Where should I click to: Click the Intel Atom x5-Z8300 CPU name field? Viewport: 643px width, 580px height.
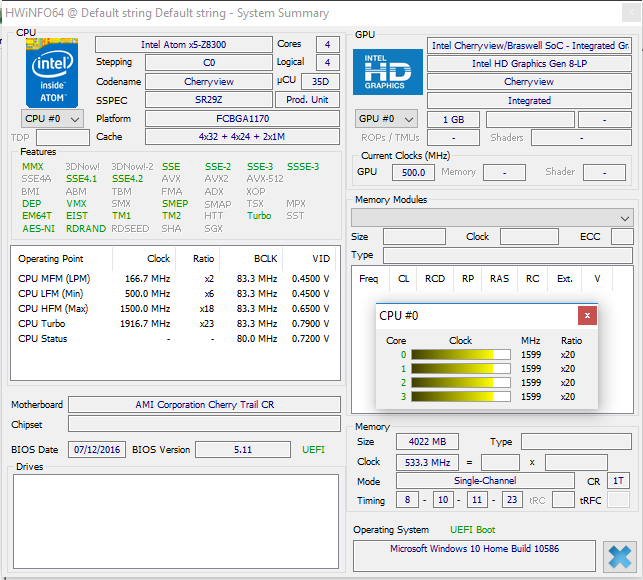(184, 44)
